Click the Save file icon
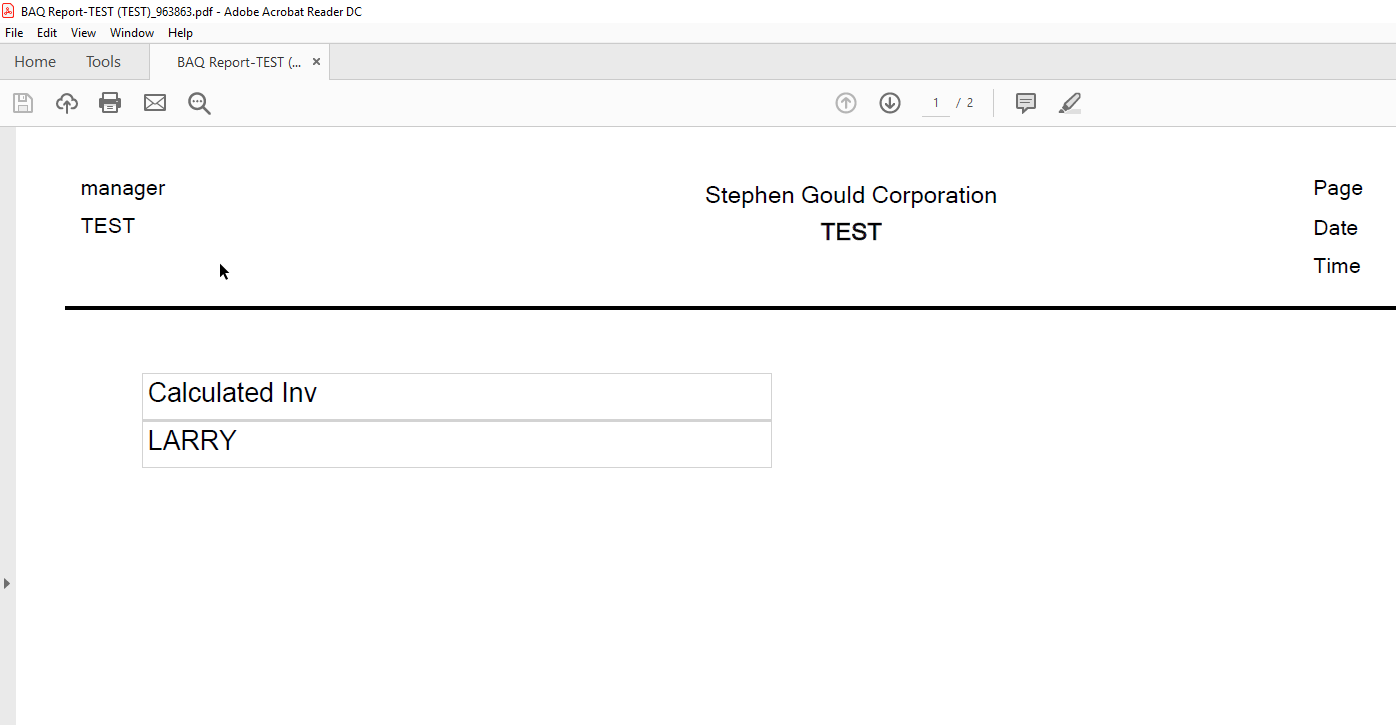Screen dimensions: 1396x725 click(23, 103)
